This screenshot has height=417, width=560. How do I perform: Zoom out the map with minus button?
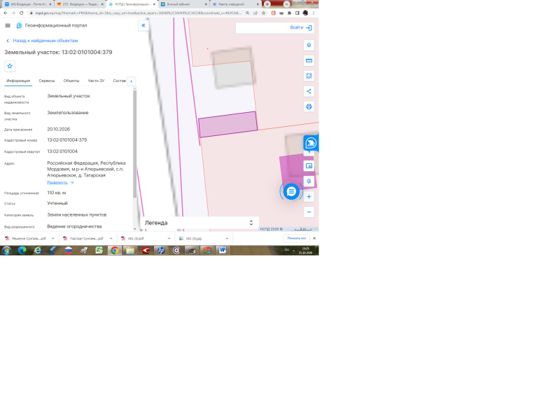(x=309, y=212)
